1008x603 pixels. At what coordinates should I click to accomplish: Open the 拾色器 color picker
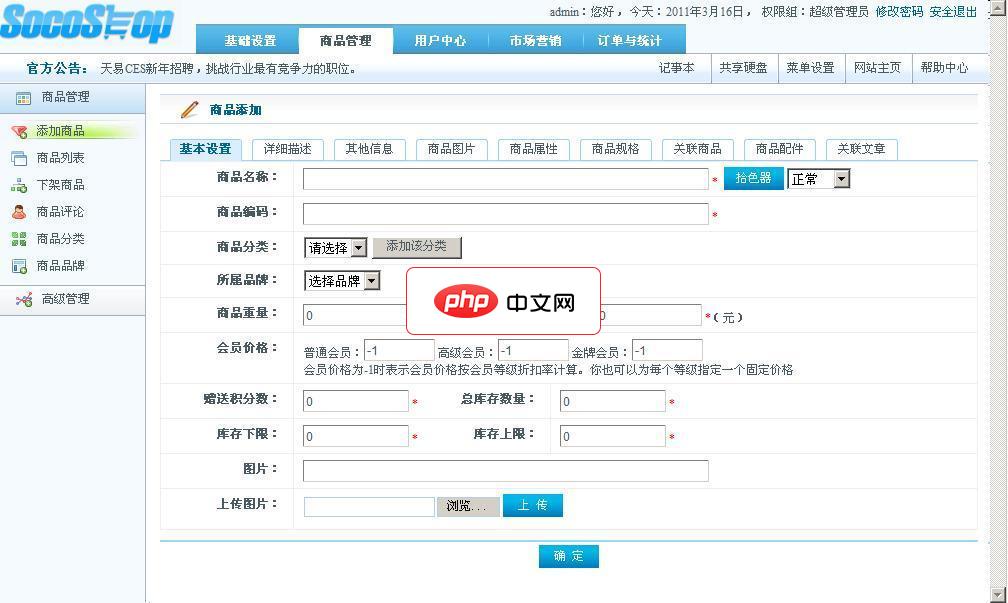(753, 178)
